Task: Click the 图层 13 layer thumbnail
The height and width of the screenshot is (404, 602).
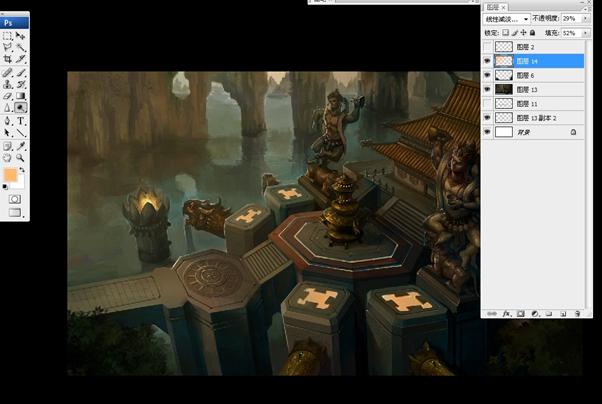Action: pyautogui.click(x=504, y=89)
